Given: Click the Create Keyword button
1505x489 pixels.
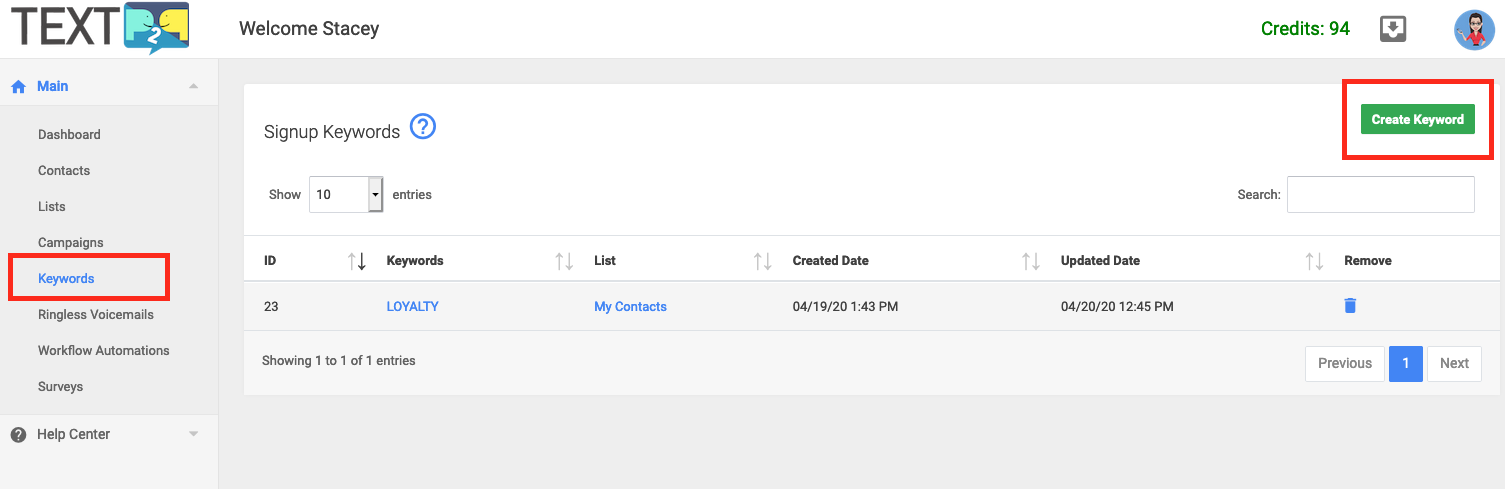Looking at the screenshot, I should 1417,119.
